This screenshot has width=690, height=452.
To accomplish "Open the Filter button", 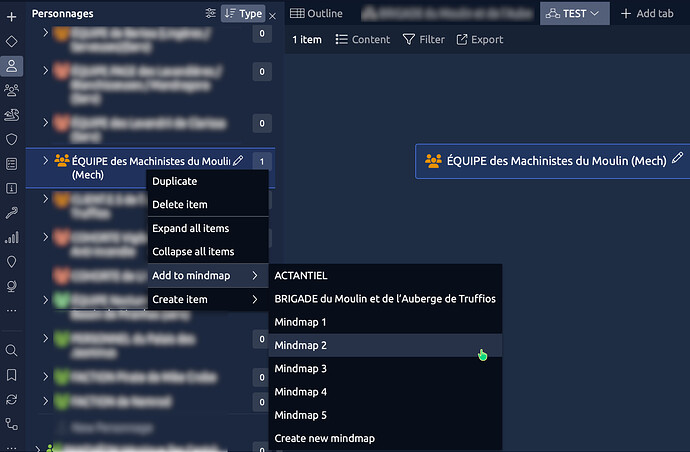I will point(423,40).
